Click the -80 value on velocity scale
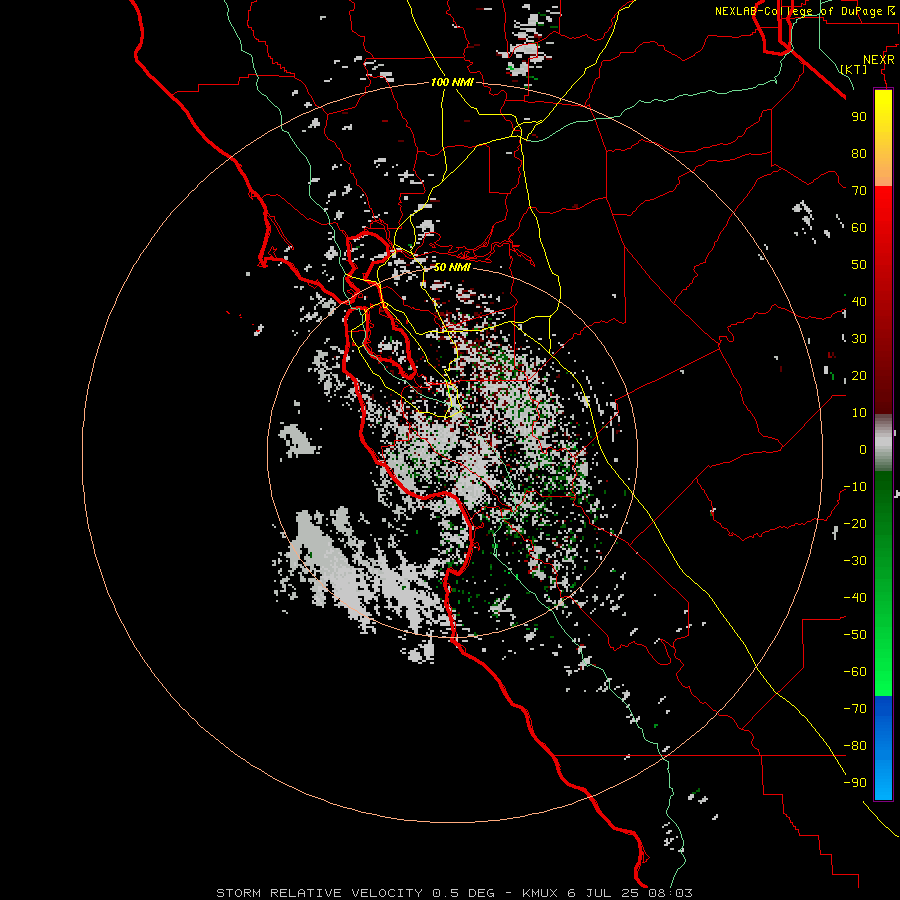This screenshot has height=900, width=900. click(x=855, y=746)
